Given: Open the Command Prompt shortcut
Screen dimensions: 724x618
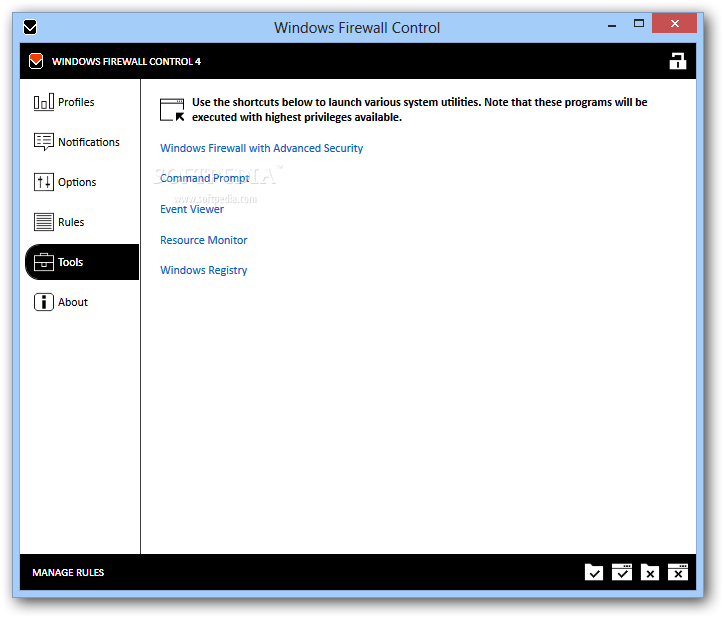Looking at the screenshot, I should click(205, 178).
